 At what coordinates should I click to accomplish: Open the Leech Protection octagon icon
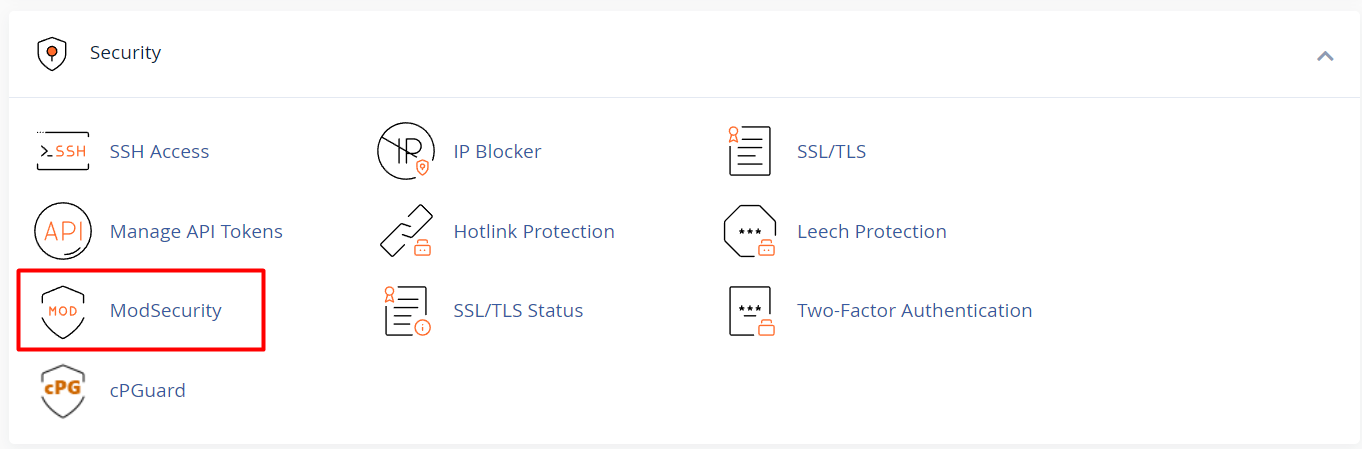pos(750,231)
